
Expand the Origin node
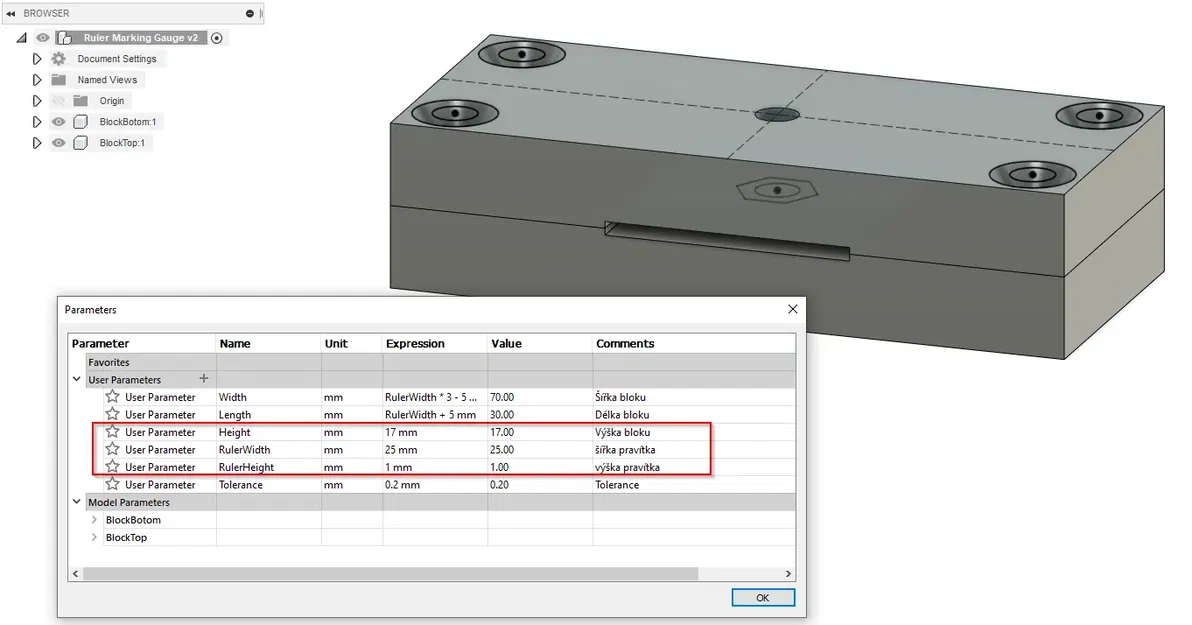coord(36,100)
